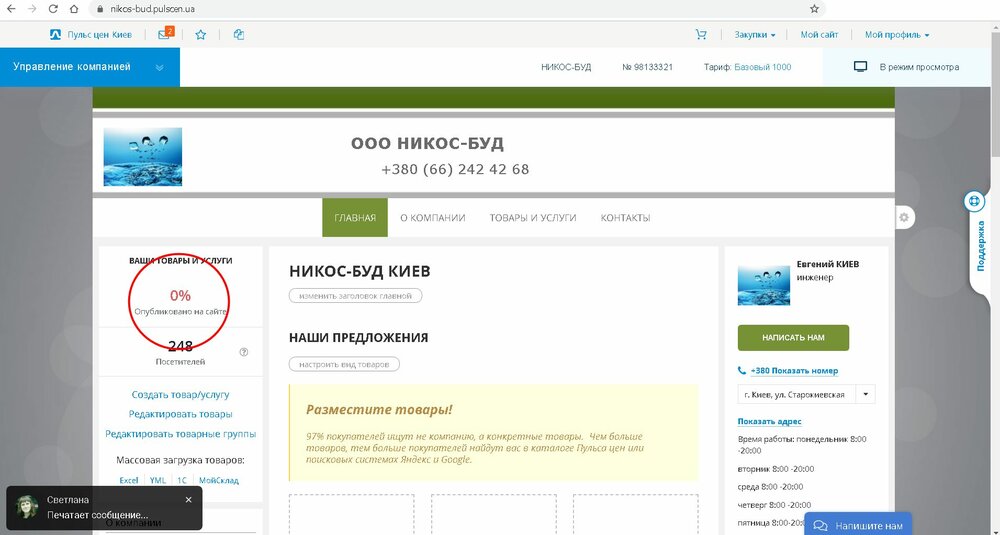Expand the Управление компанией menu

click(89, 67)
